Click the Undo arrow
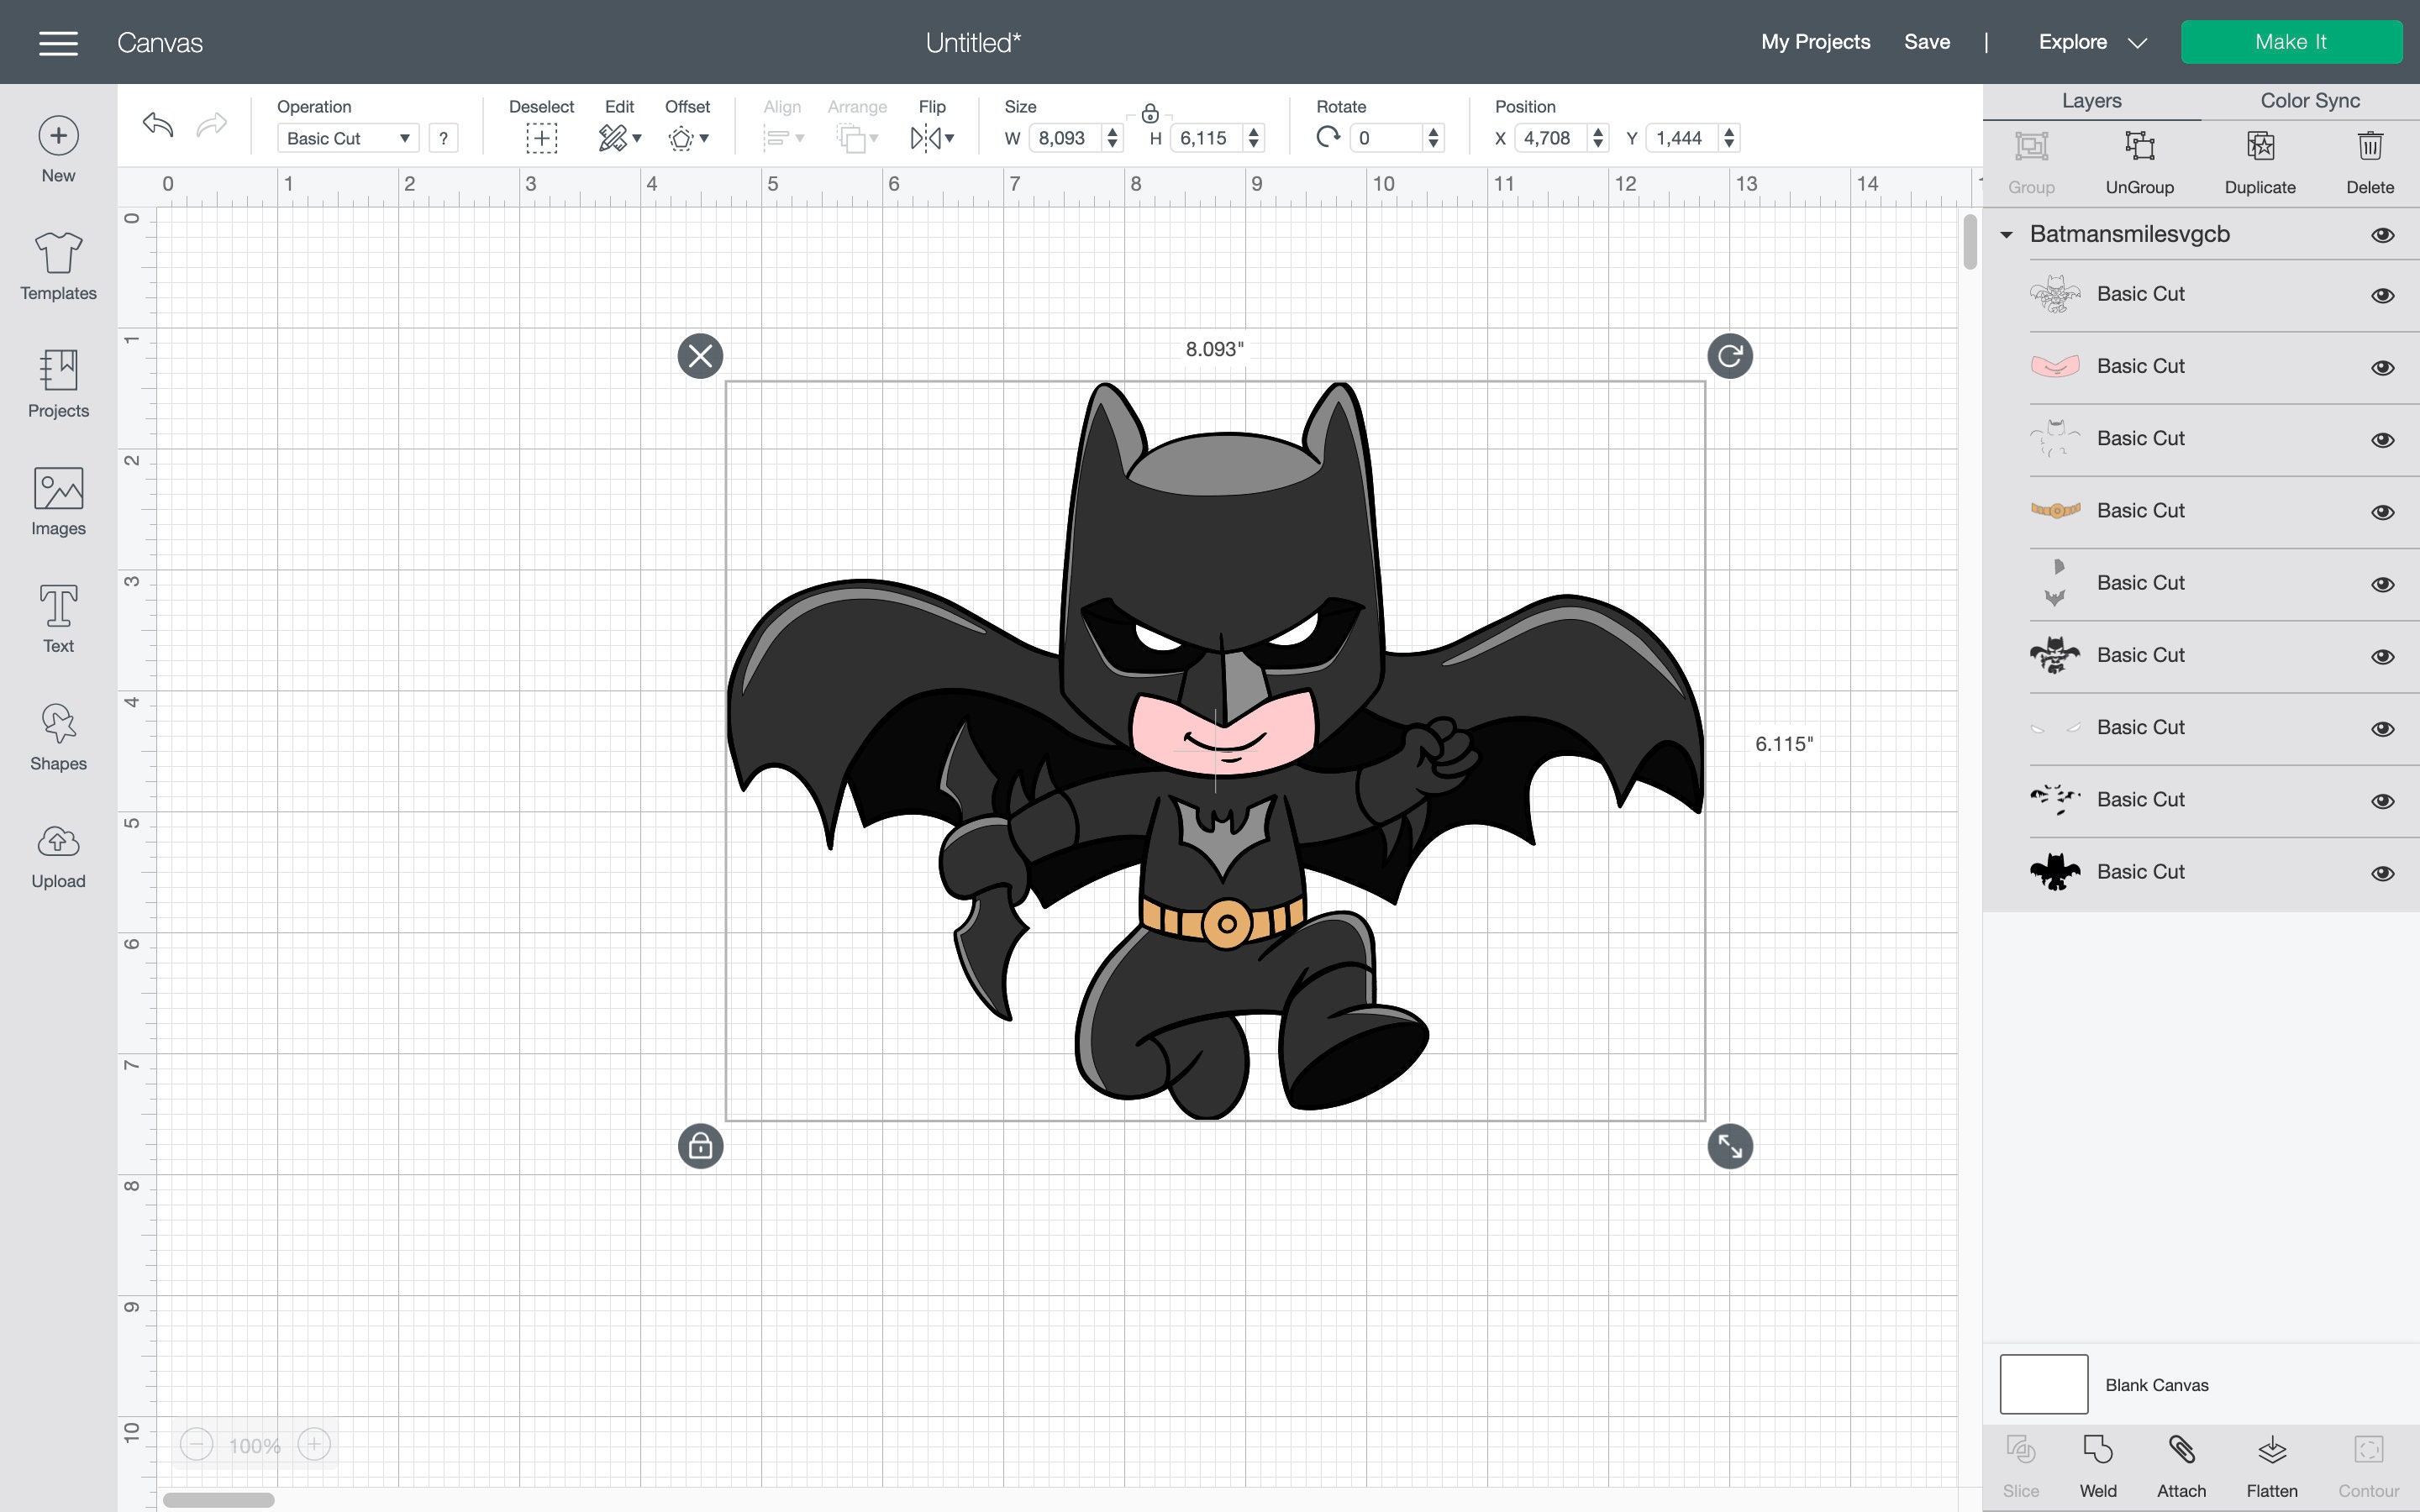Viewport: 2420px width, 1512px height. click(156, 124)
